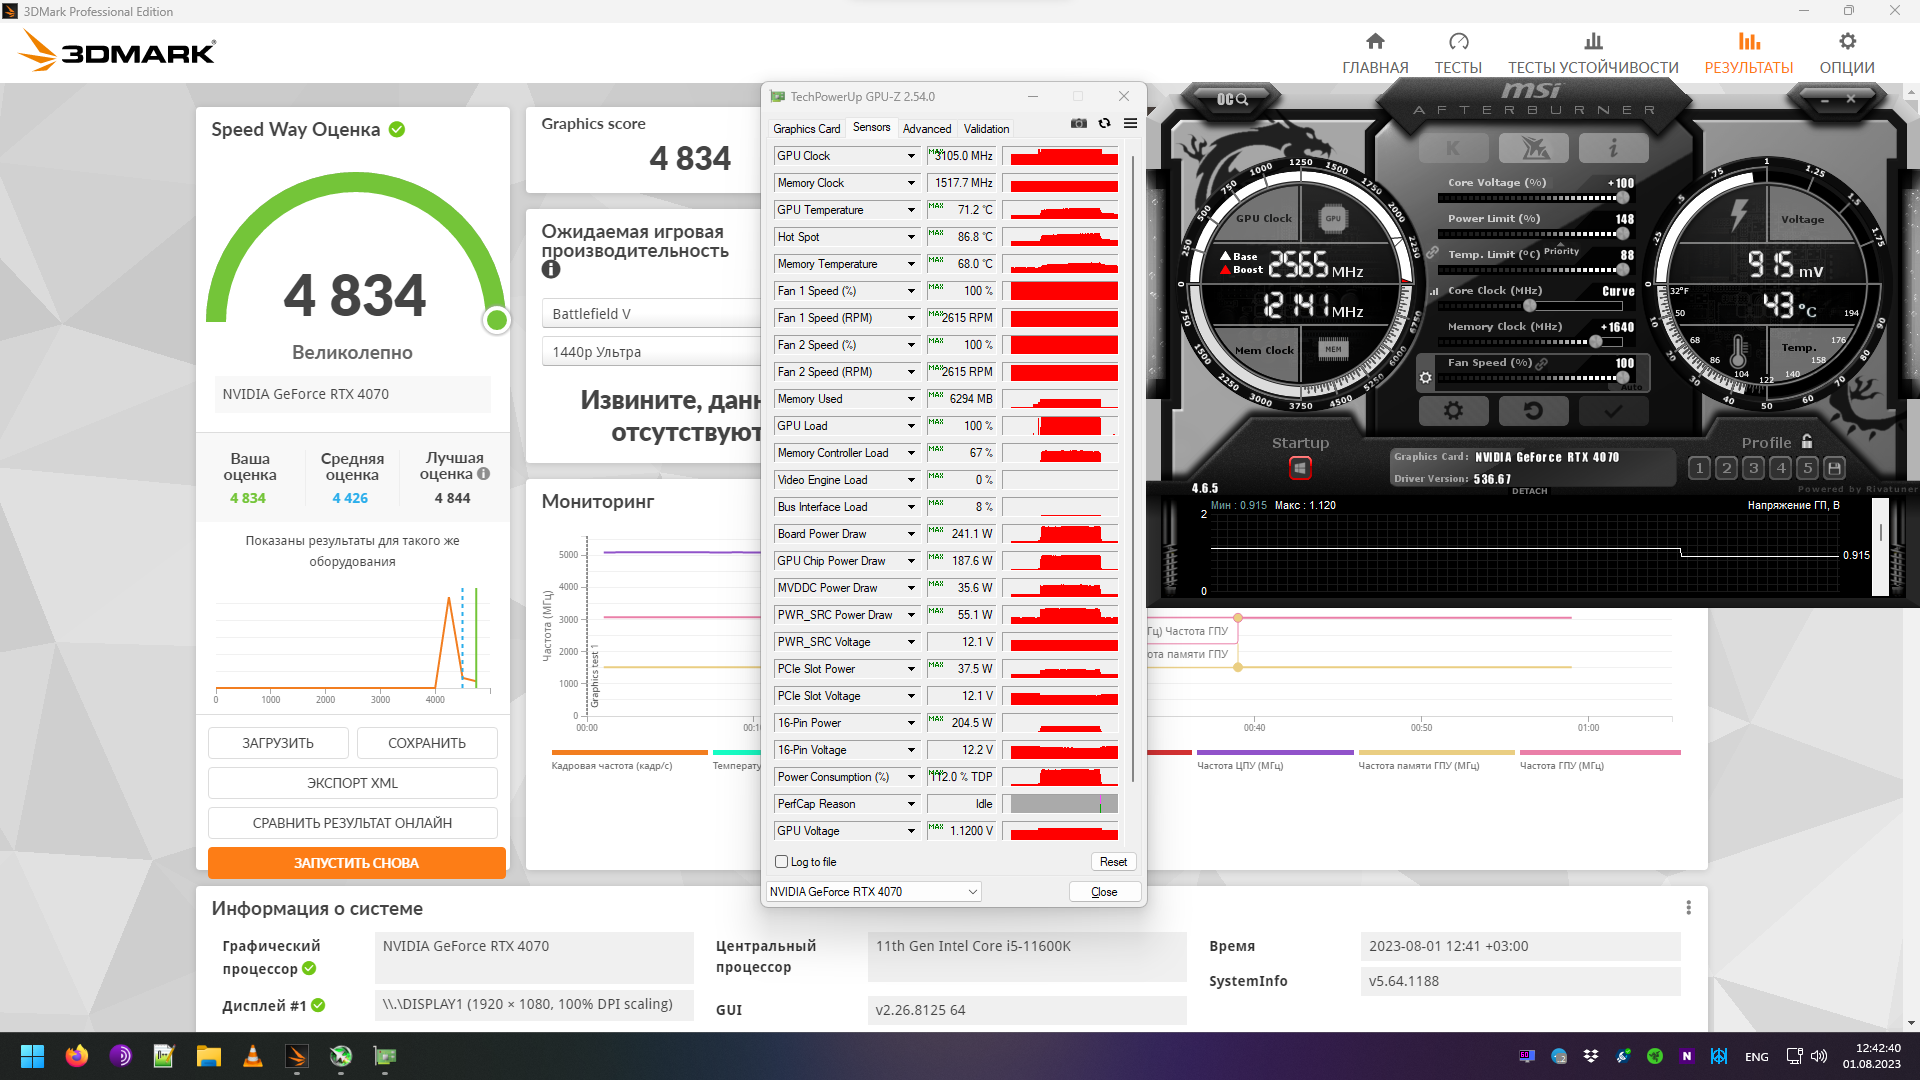Toggle the Apply at Windows Startup button
Screen dimensions: 1920x1080
coord(1299,468)
